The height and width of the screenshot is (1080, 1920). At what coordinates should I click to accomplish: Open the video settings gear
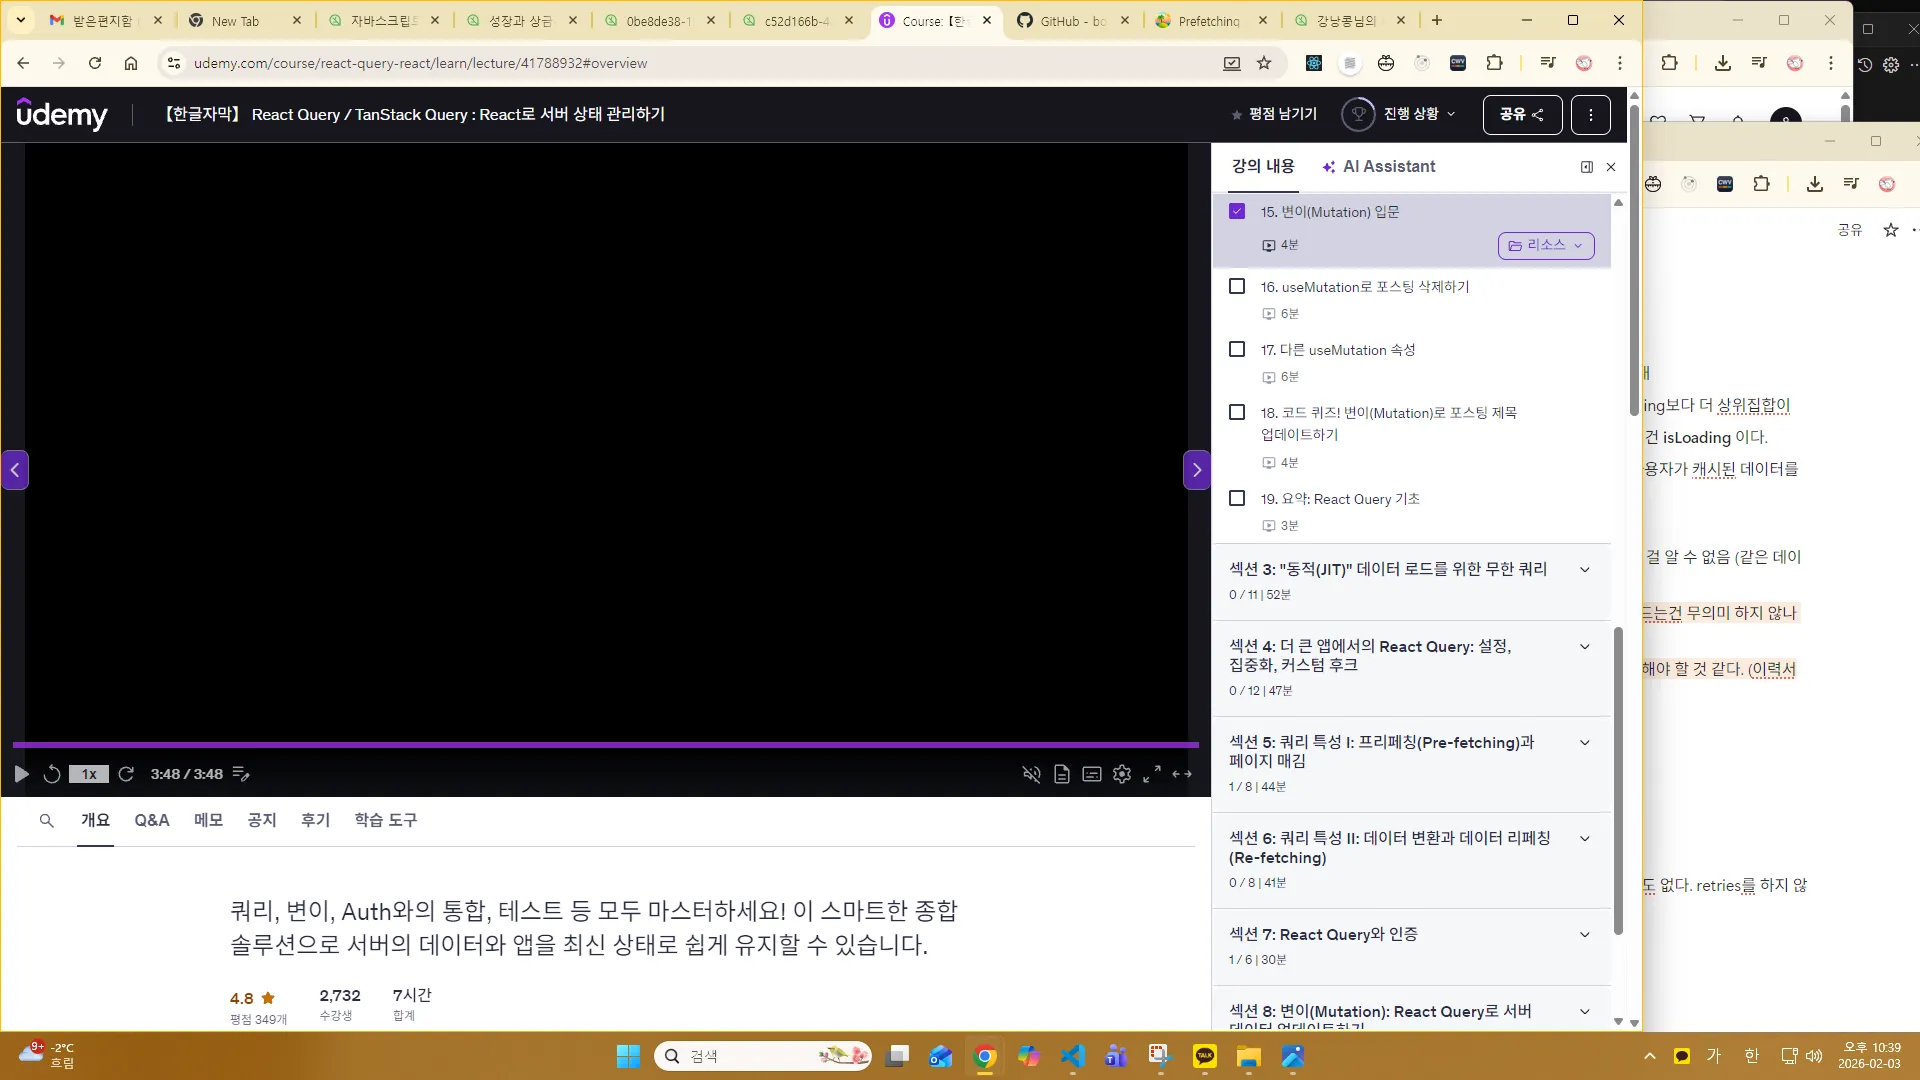point(1121,774)
